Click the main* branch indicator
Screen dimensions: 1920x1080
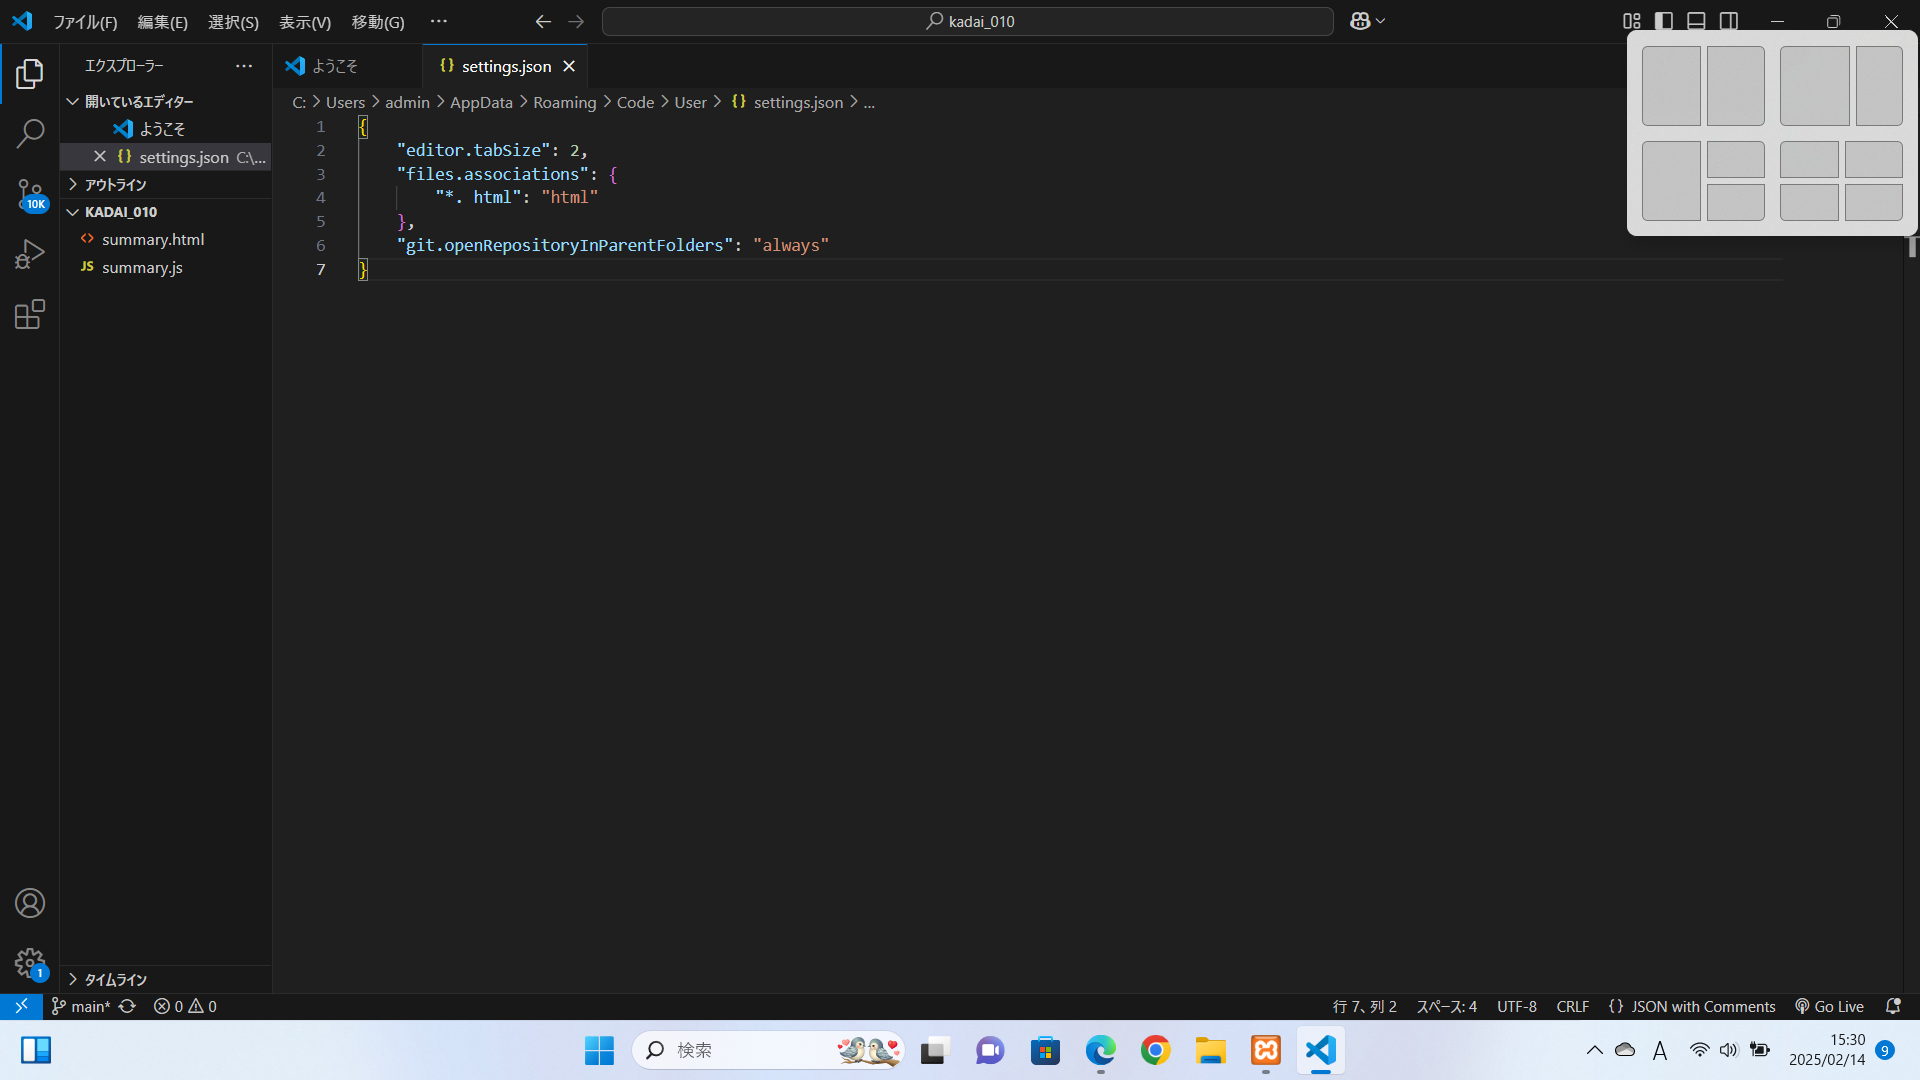pos(80,1006)
